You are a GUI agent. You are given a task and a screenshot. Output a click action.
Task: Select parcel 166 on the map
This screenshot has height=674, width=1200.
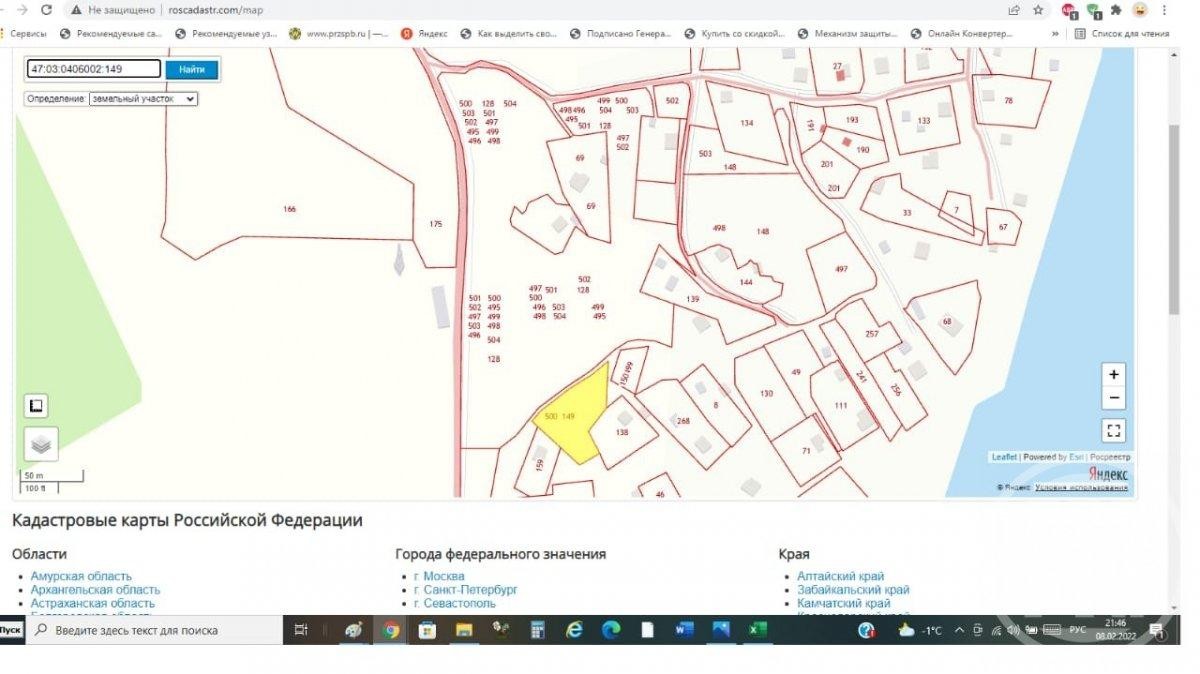pos(289,209)
